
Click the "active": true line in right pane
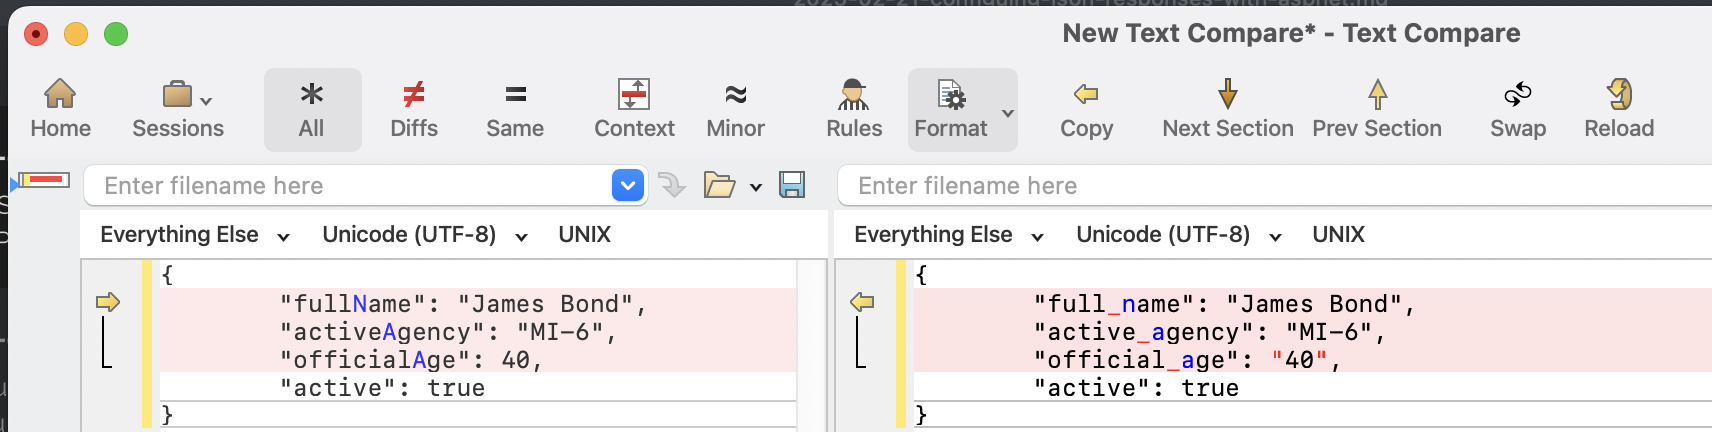tap(1313, 387)
